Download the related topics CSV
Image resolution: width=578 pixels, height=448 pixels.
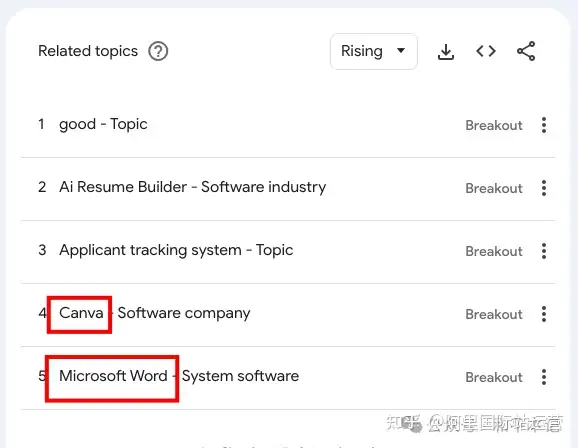point(446,52)
